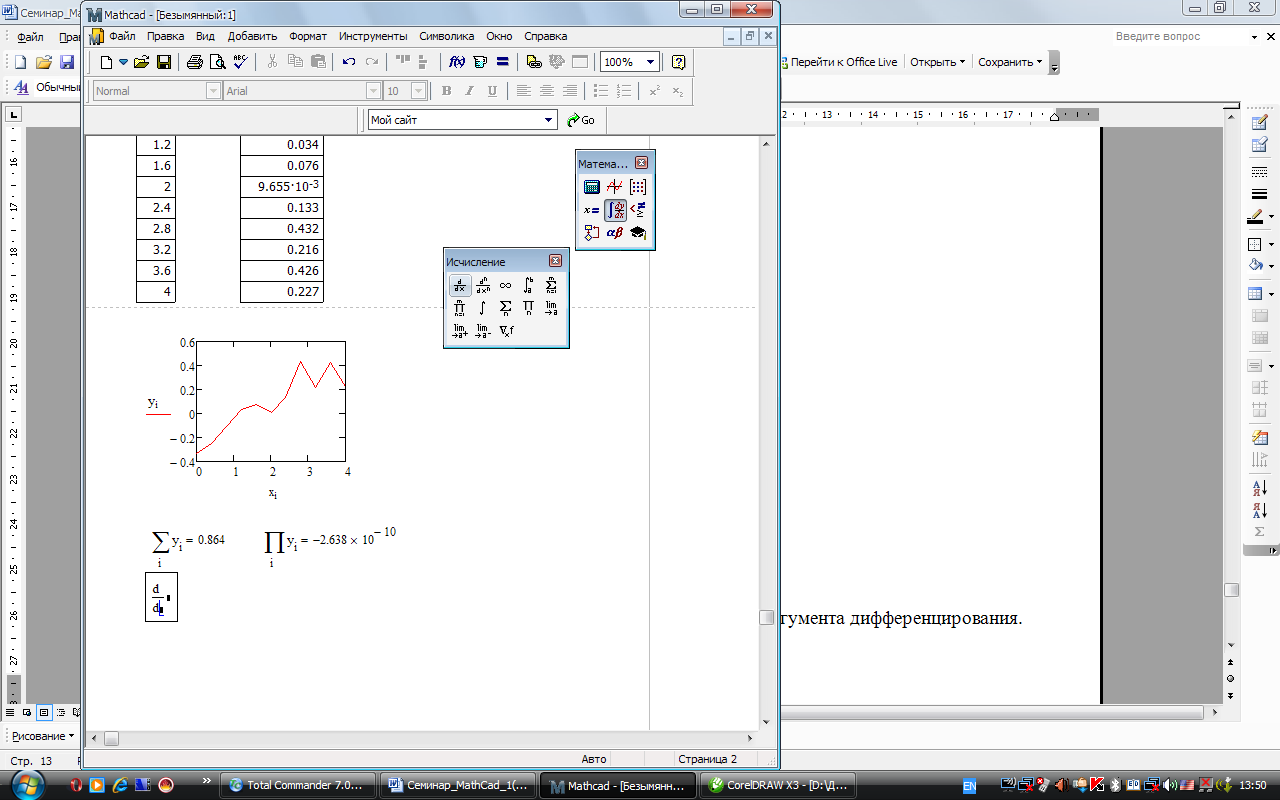Click Перейти к Office Live button
Viewport: 1280px width, 800px height.
[840, 62]
